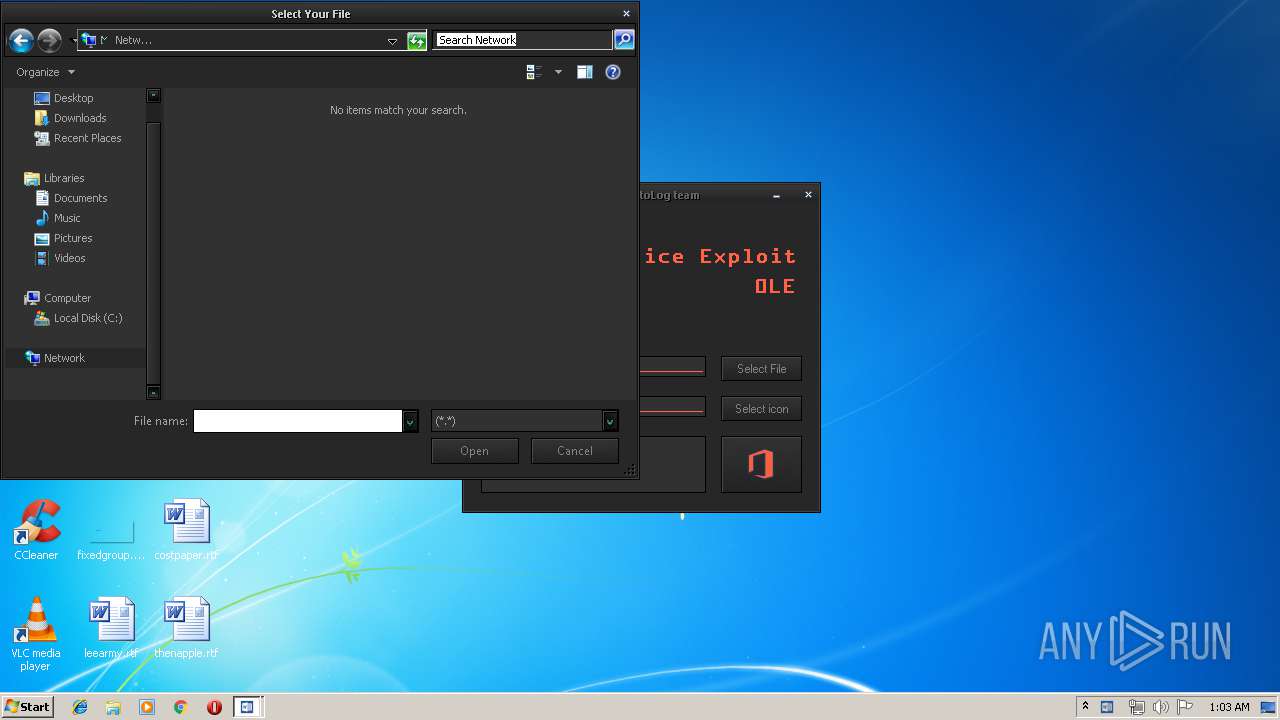Cancel the file dialog
Screen dimensions: 1280x720
(x=575, y=451)
